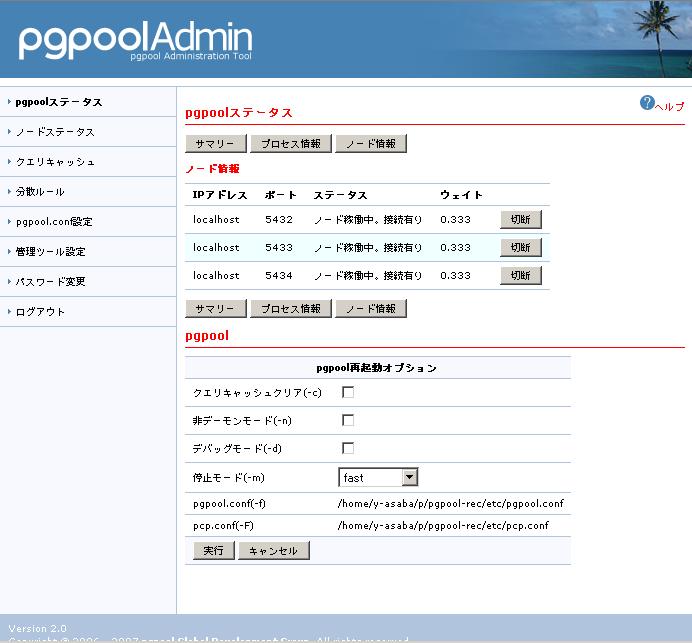Click 切断 button for port 5432 node
The image size is (692, 643).
(x=521, y=219)
